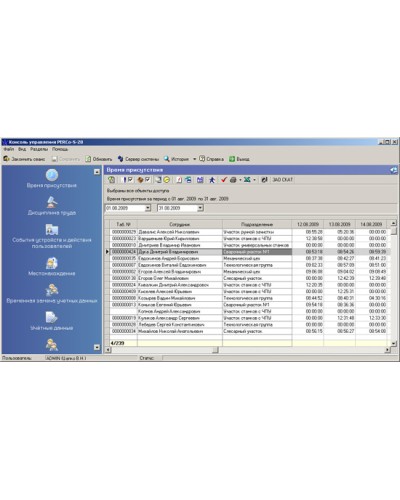Open the Учётные данные sidebar icon
The width and height of the screenshot is (400, 500).
52,317
